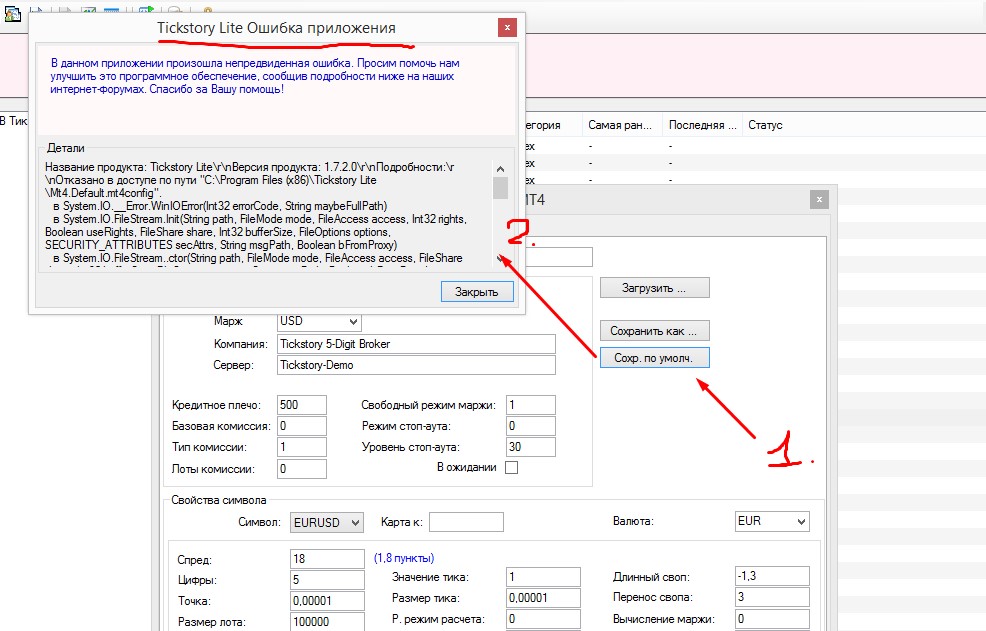The width and height of the screenshot is (986, 631).
Task: Click the Значение тика field
Action: click(543, 577)
